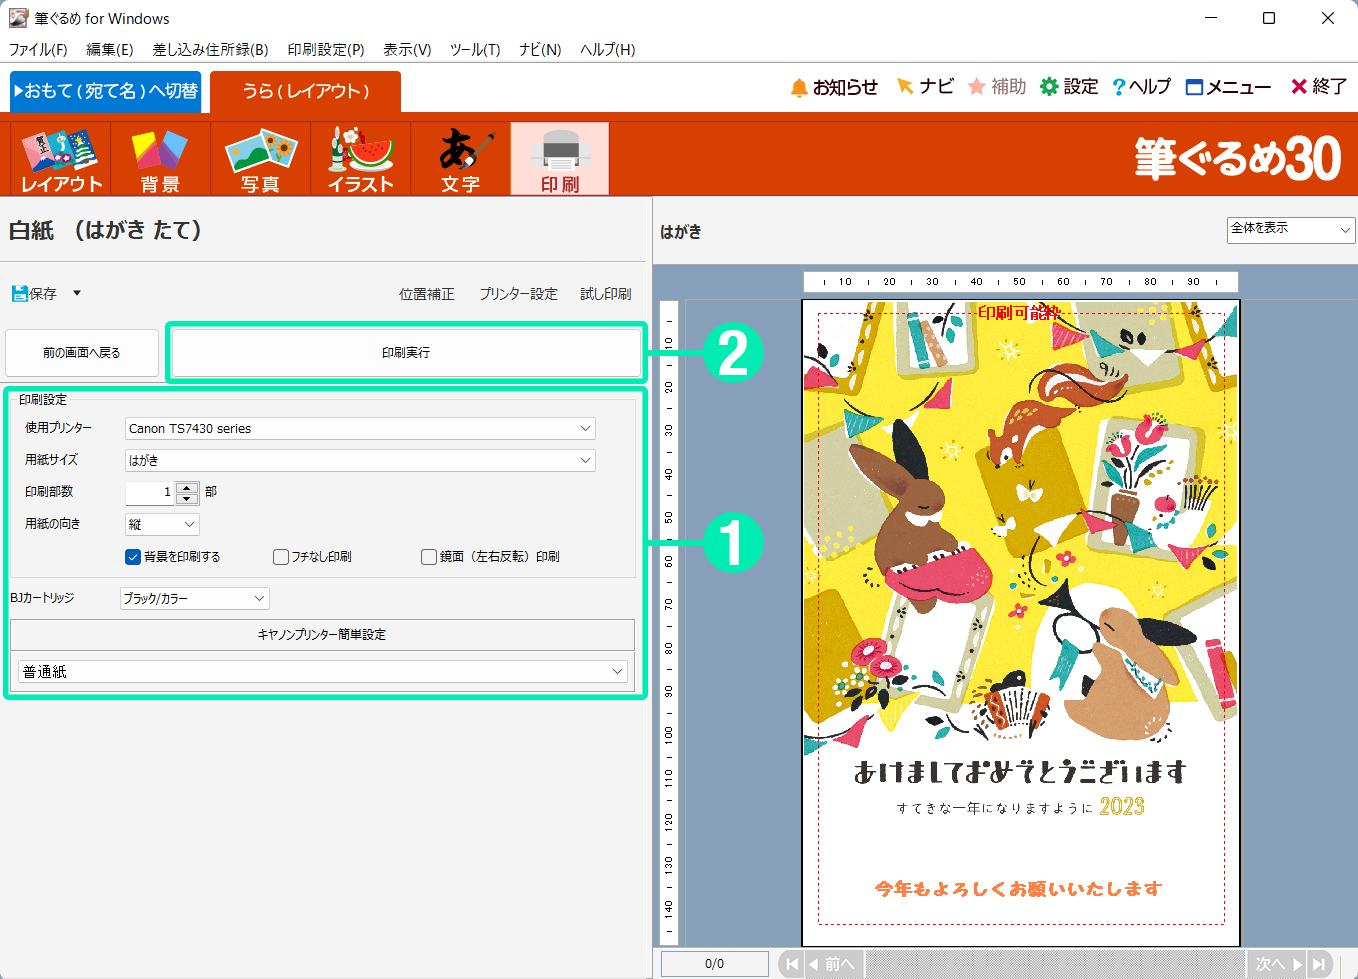This screenshot has height=979, width=1358.
Task: Click 前の画面へ戻る button
Action: click(82, 353)
